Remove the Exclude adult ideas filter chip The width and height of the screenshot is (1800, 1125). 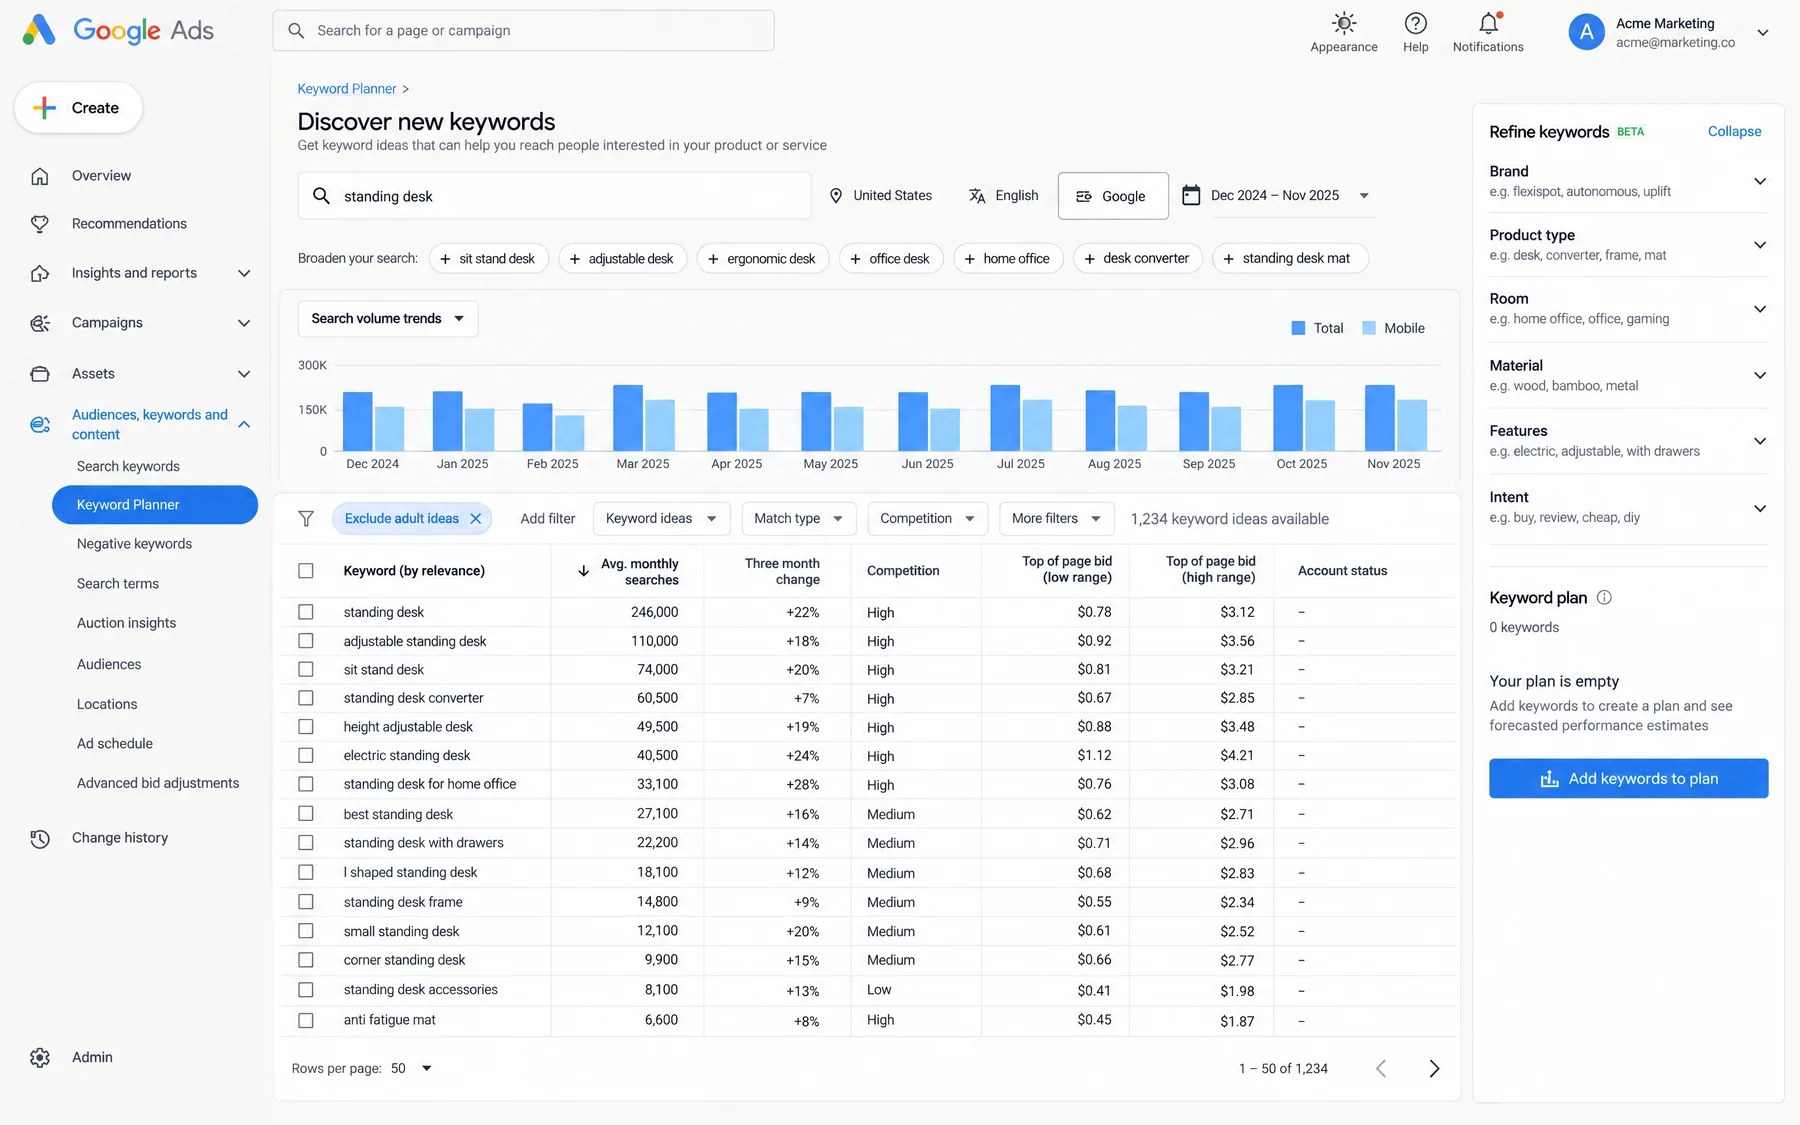coord(476,519)
